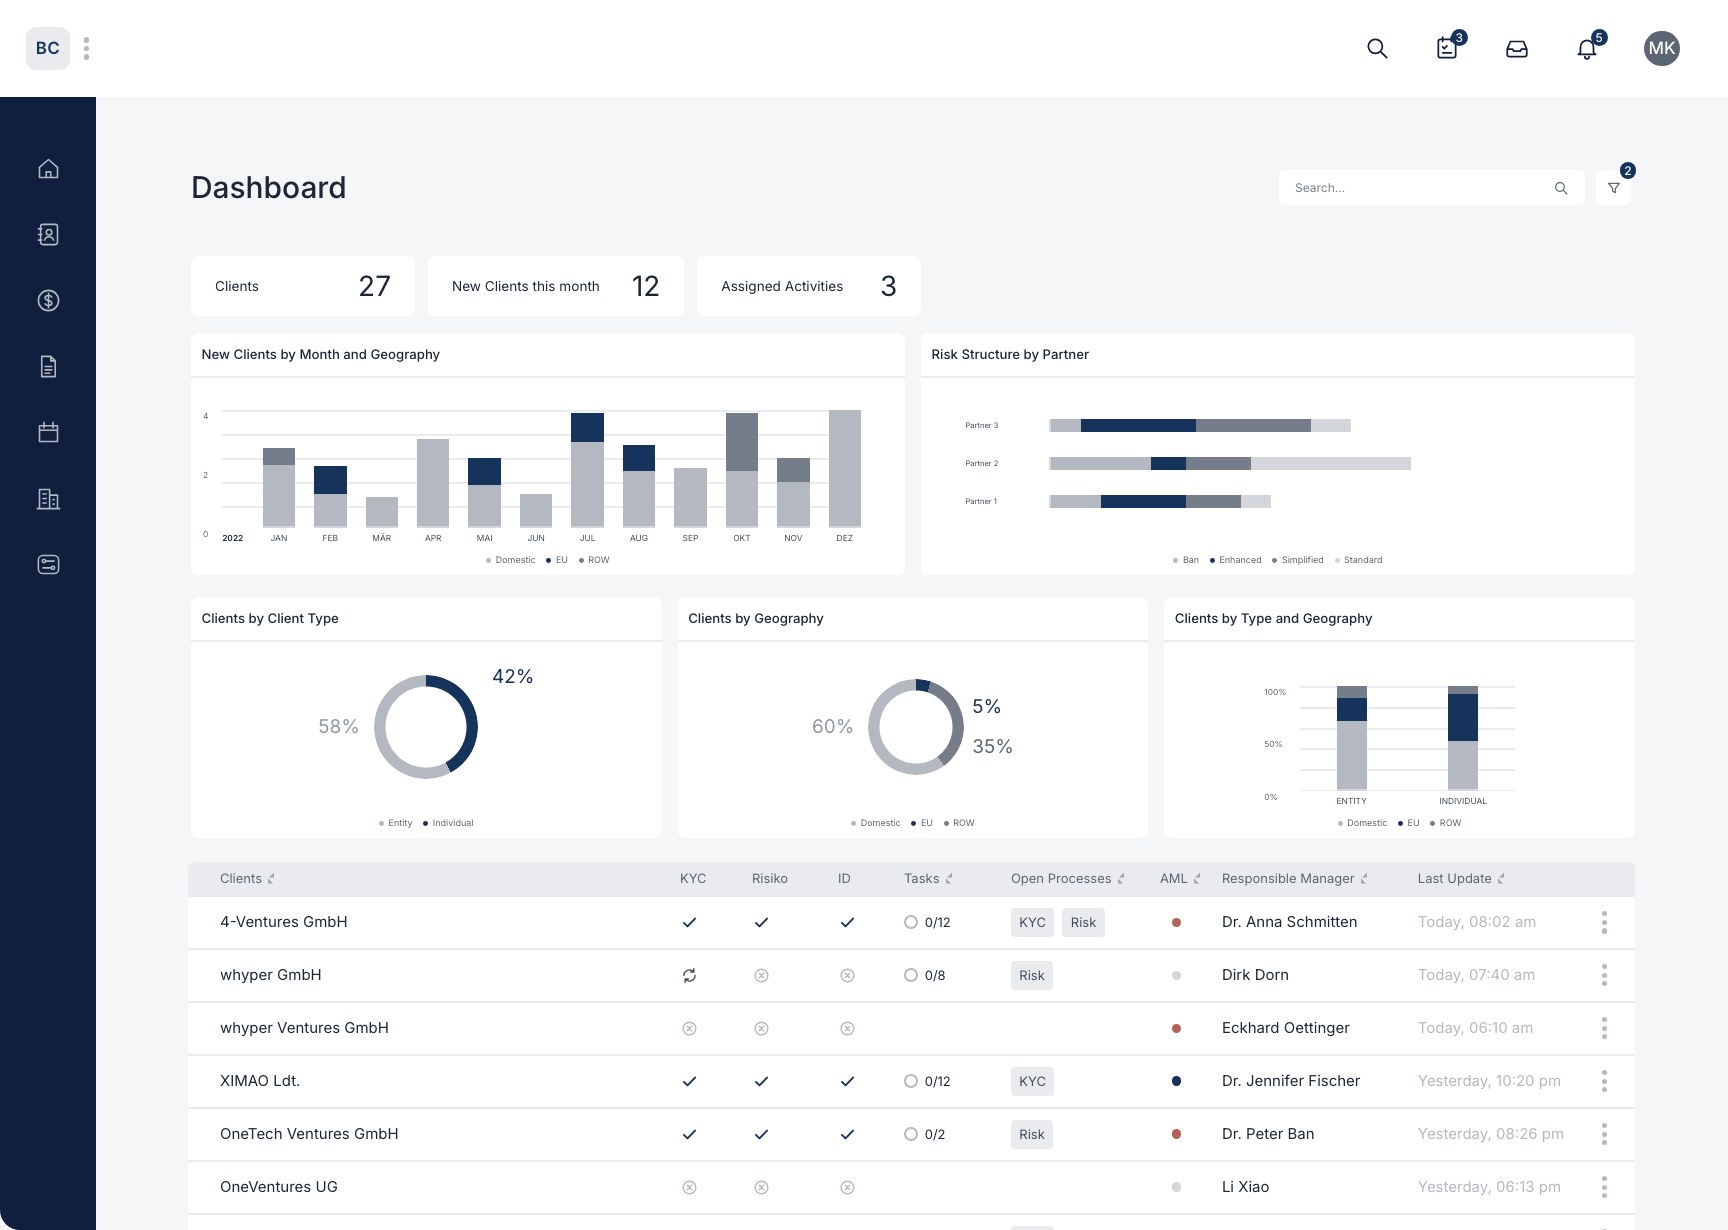Open notifications bell with badge 5

tap(1589, 47)
